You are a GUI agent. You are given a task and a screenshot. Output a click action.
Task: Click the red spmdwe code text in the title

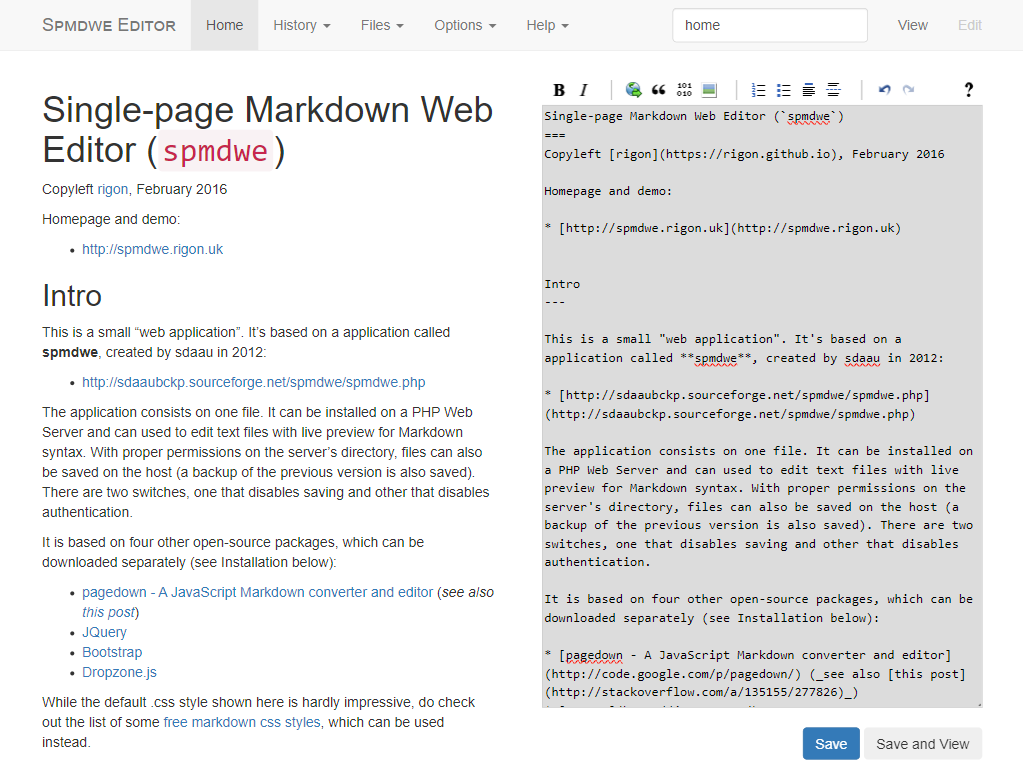tap(215, 151)
